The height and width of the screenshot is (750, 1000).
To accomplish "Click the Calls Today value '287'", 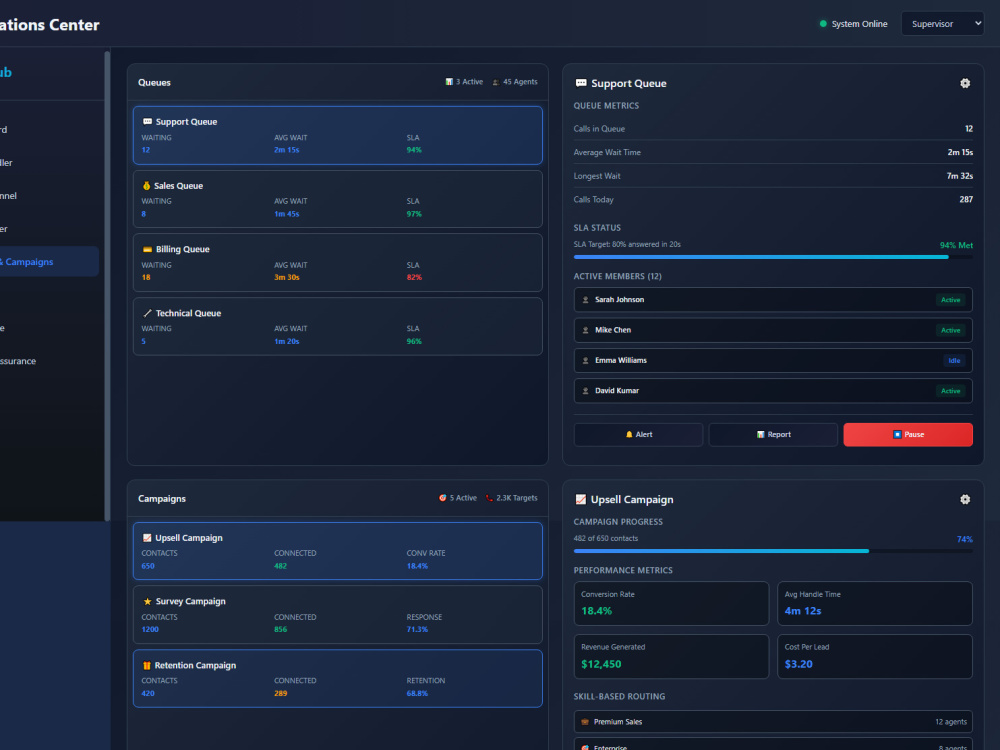I will coord(966,200).
